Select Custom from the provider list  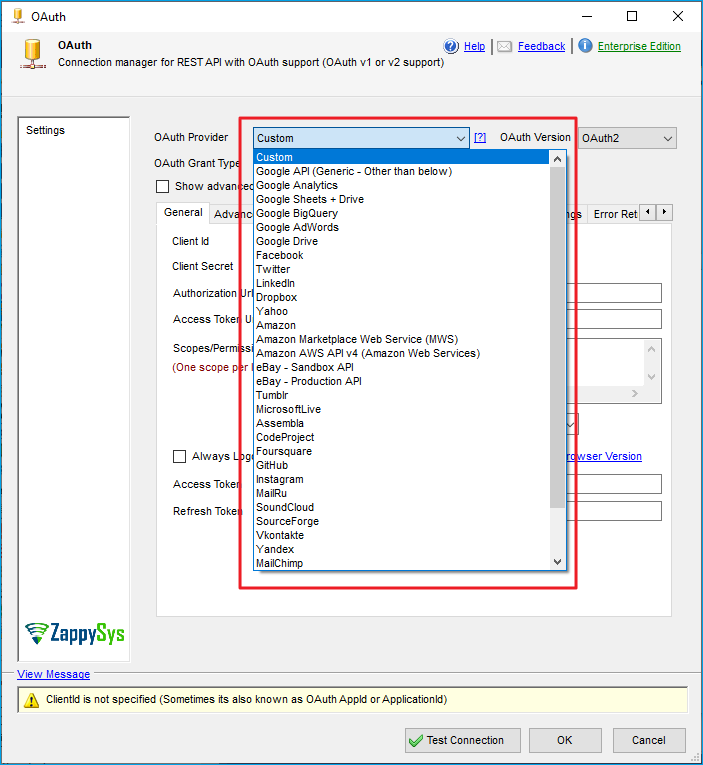(402, 157)
